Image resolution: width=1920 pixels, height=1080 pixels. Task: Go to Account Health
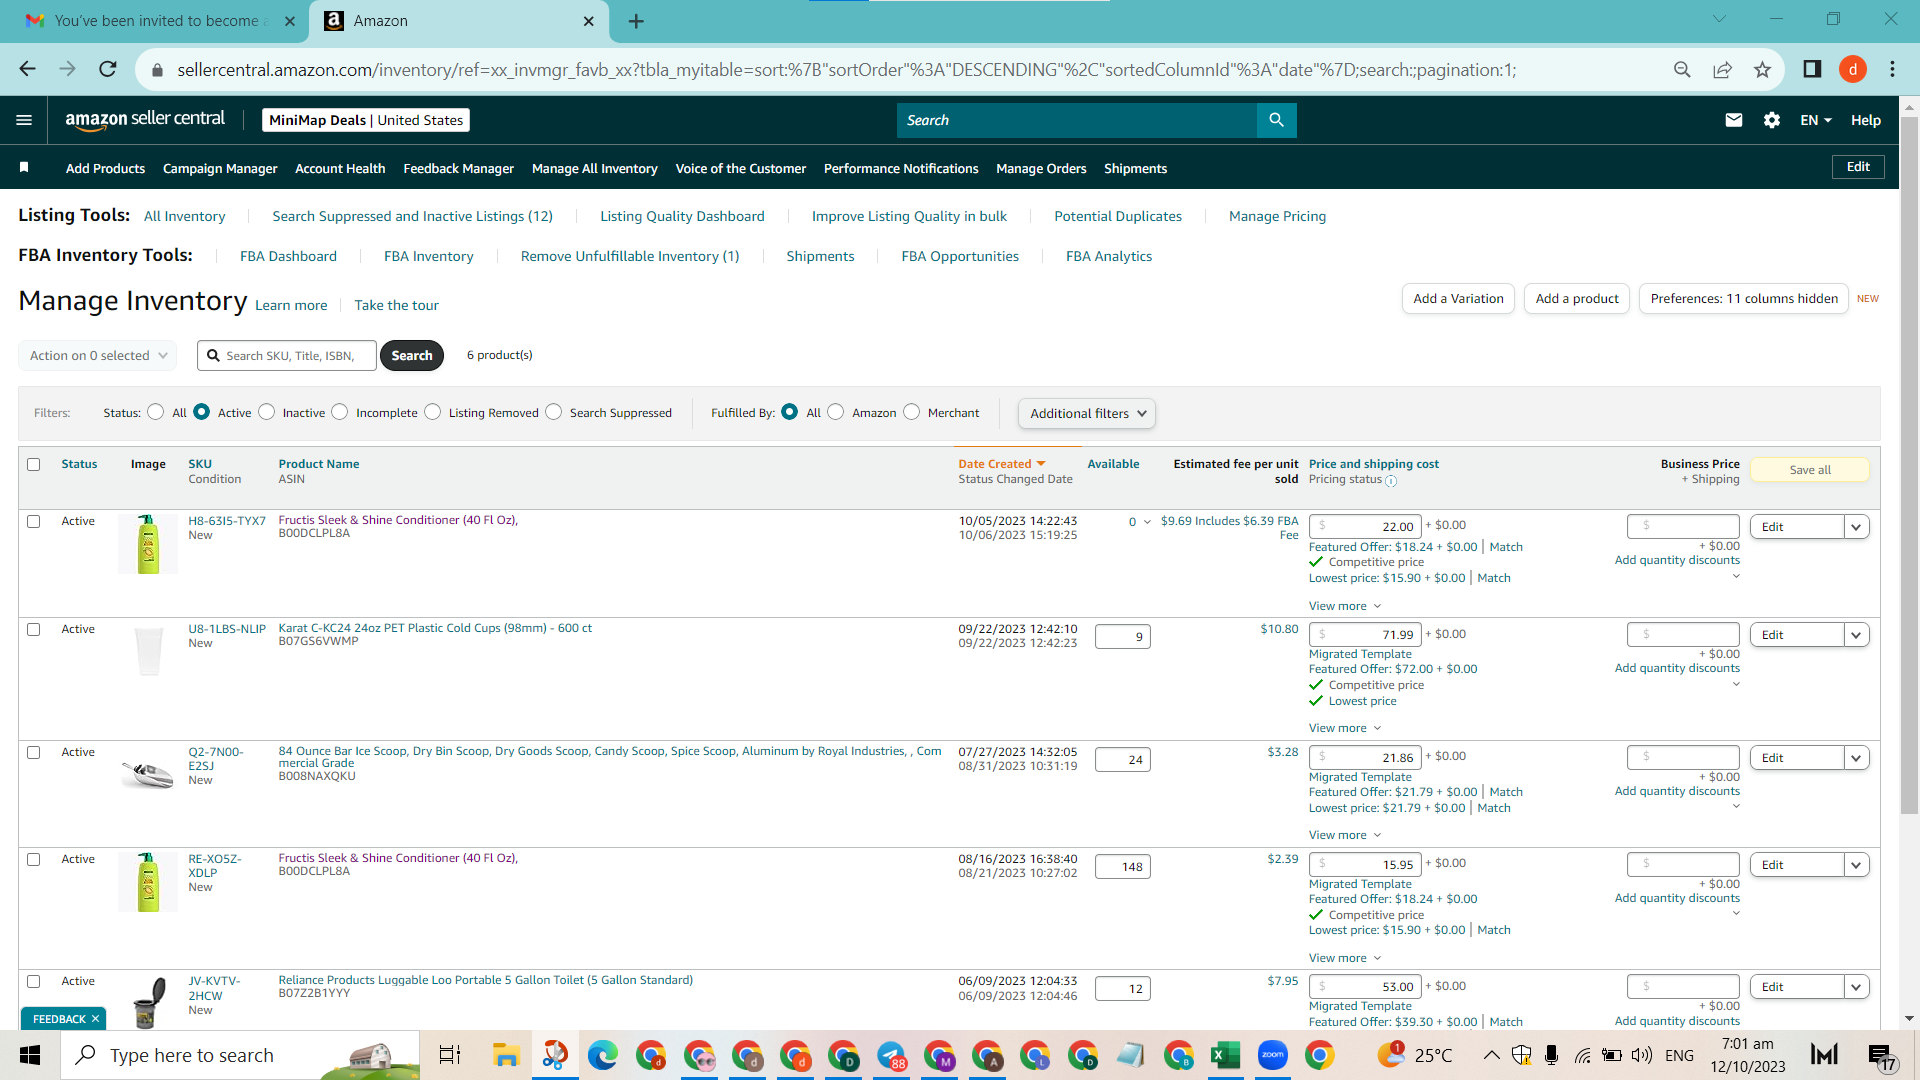tap(340, 168)
